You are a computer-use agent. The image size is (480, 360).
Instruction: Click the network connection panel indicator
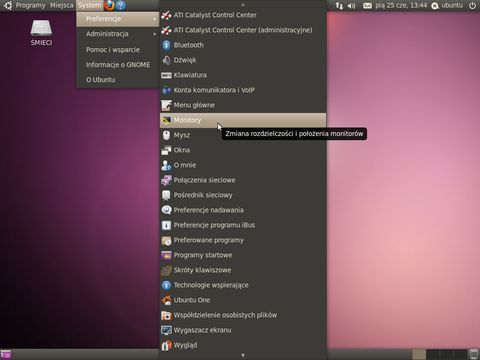tap(339, 5)
